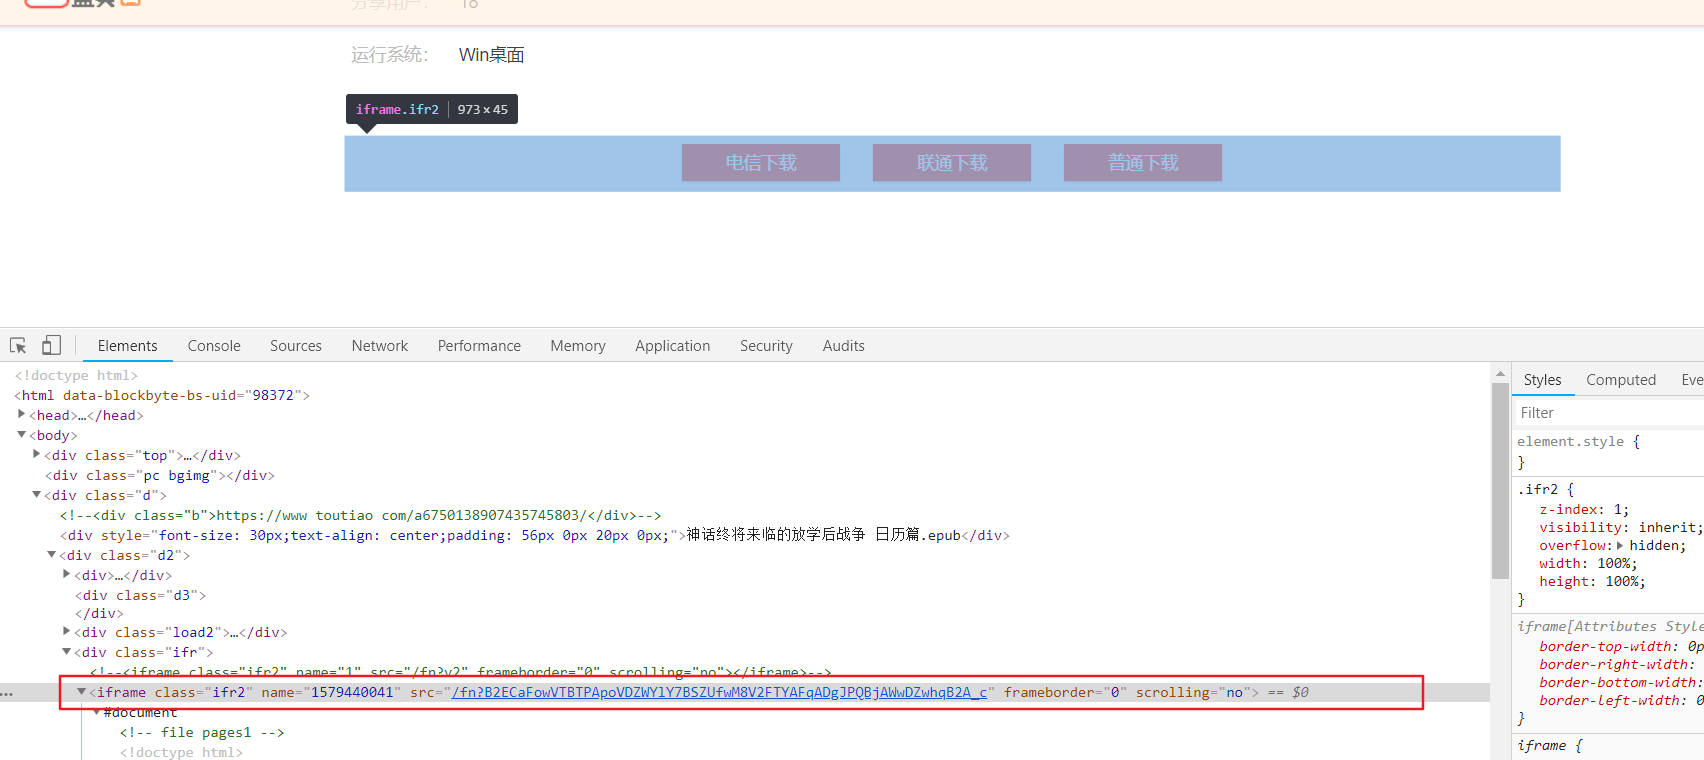Click the height: 100% declaration
The height and width of the screenshot is (760, 1704).
1592,581
